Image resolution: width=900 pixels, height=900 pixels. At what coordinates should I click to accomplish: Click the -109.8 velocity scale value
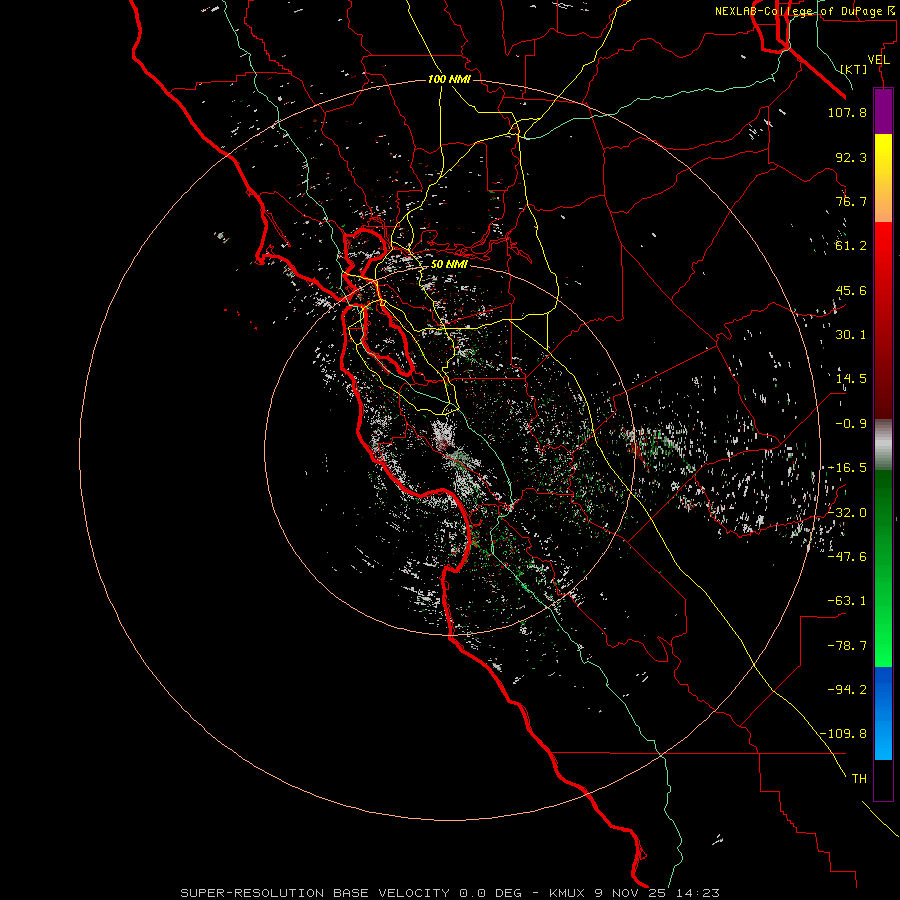(843, 734)
